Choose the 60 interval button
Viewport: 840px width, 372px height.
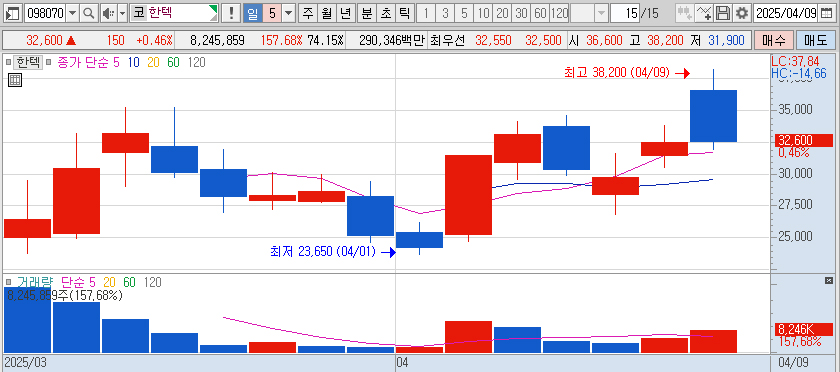[540, 13]
